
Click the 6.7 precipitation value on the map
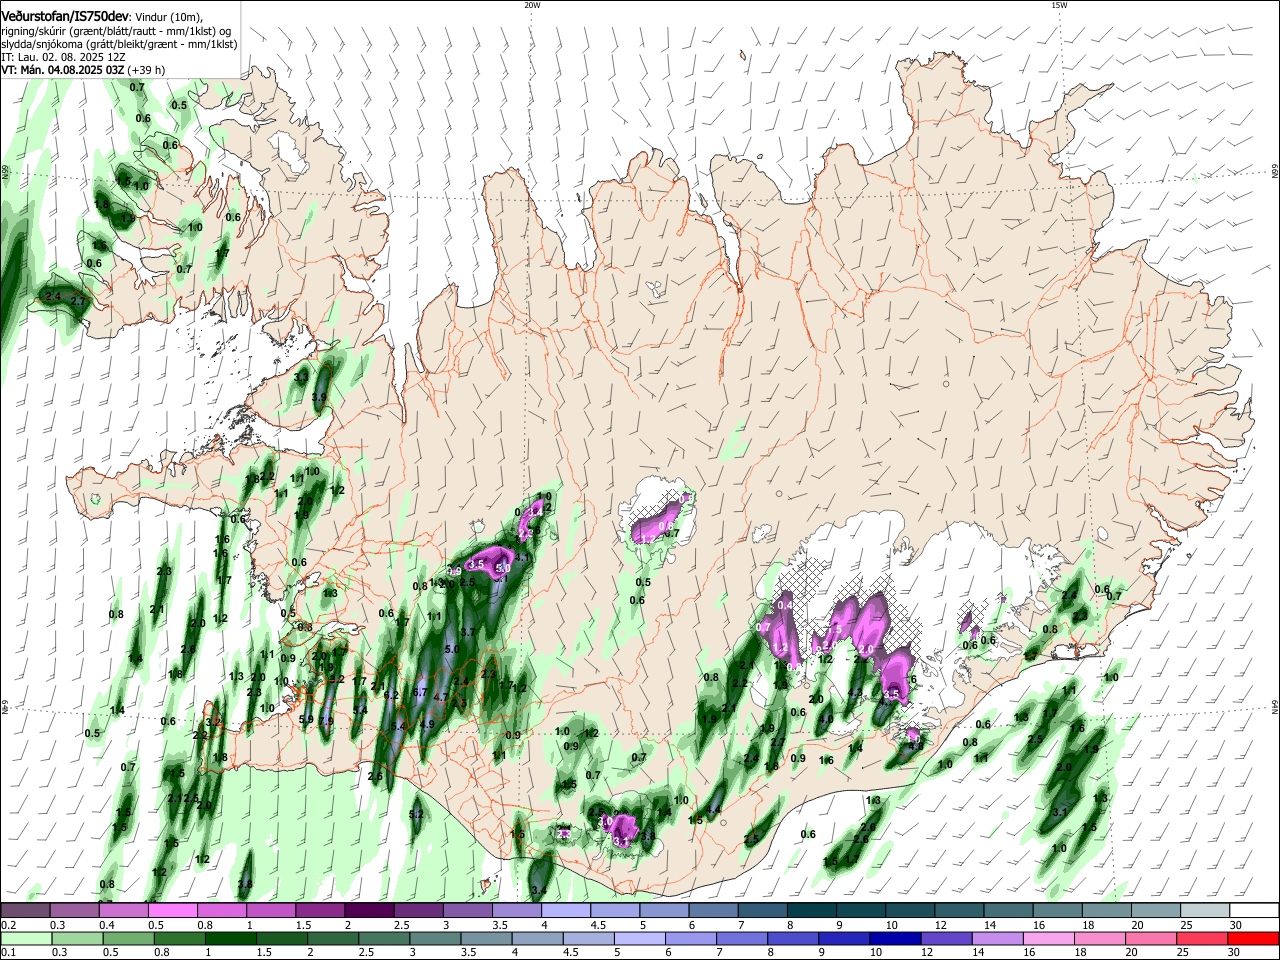[x=420, y=692]
